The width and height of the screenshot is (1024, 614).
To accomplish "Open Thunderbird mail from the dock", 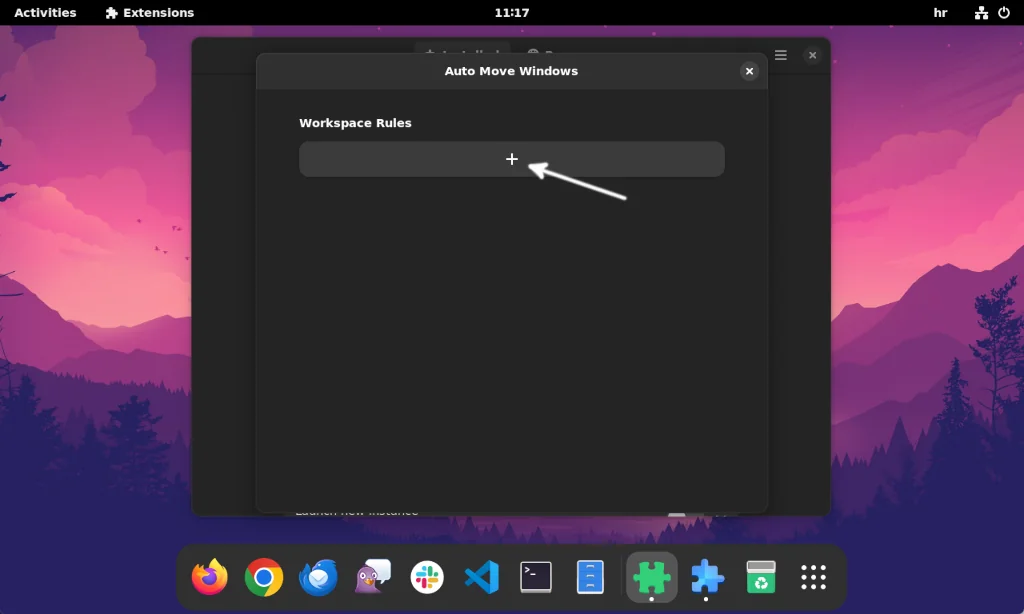I will 318,577.
